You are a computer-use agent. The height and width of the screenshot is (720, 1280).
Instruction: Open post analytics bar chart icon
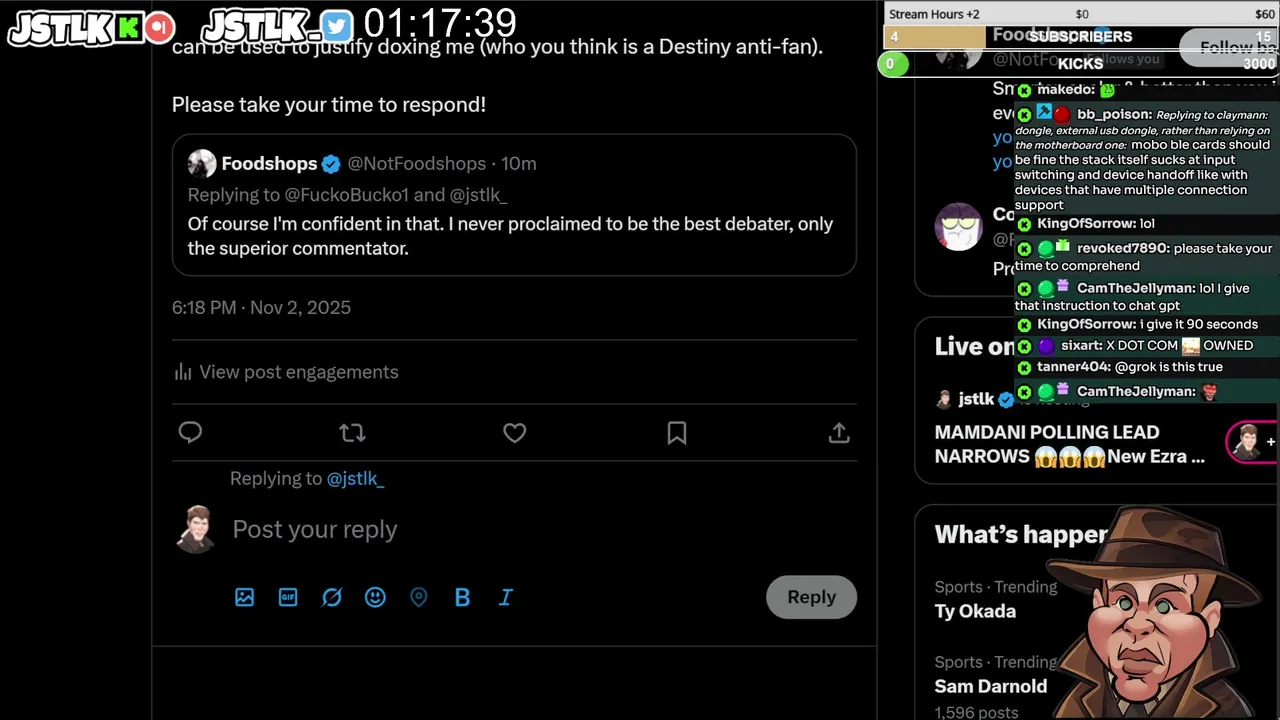[x=183, y=372]
